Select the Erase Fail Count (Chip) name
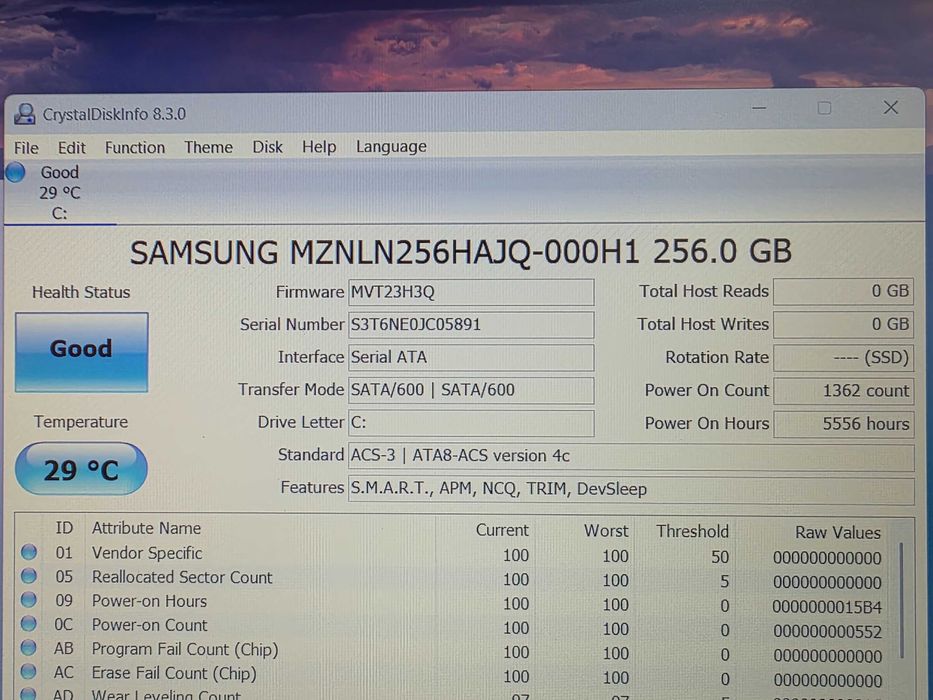Viewport: 933px width, 700px height. click(174, 673)
